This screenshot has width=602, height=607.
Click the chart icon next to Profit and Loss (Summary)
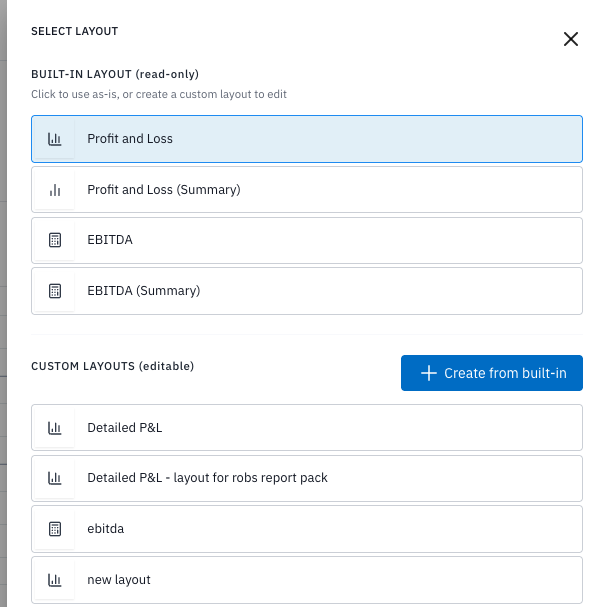pos(55,190)
